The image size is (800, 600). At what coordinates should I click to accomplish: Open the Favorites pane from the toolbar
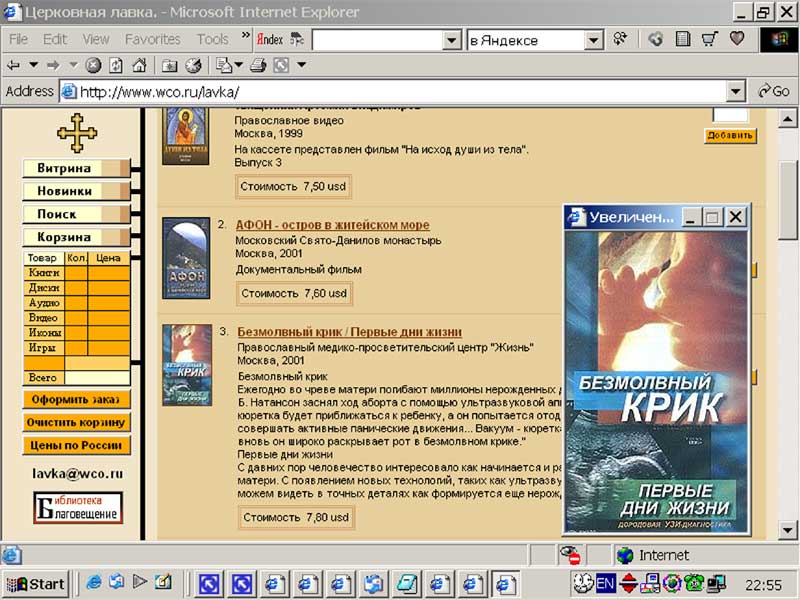click(169, 65)
